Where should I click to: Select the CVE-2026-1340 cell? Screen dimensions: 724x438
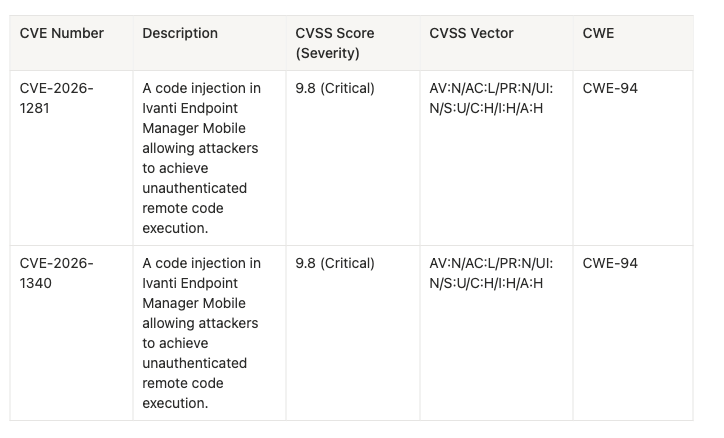pos(57,273)
